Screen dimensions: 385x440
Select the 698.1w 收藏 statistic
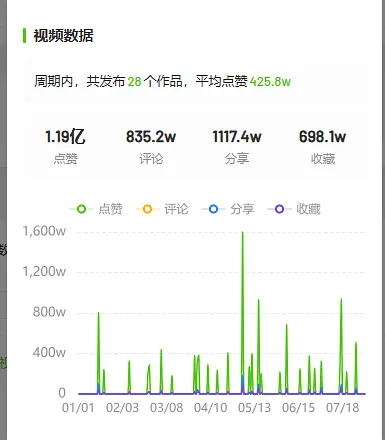323,146
